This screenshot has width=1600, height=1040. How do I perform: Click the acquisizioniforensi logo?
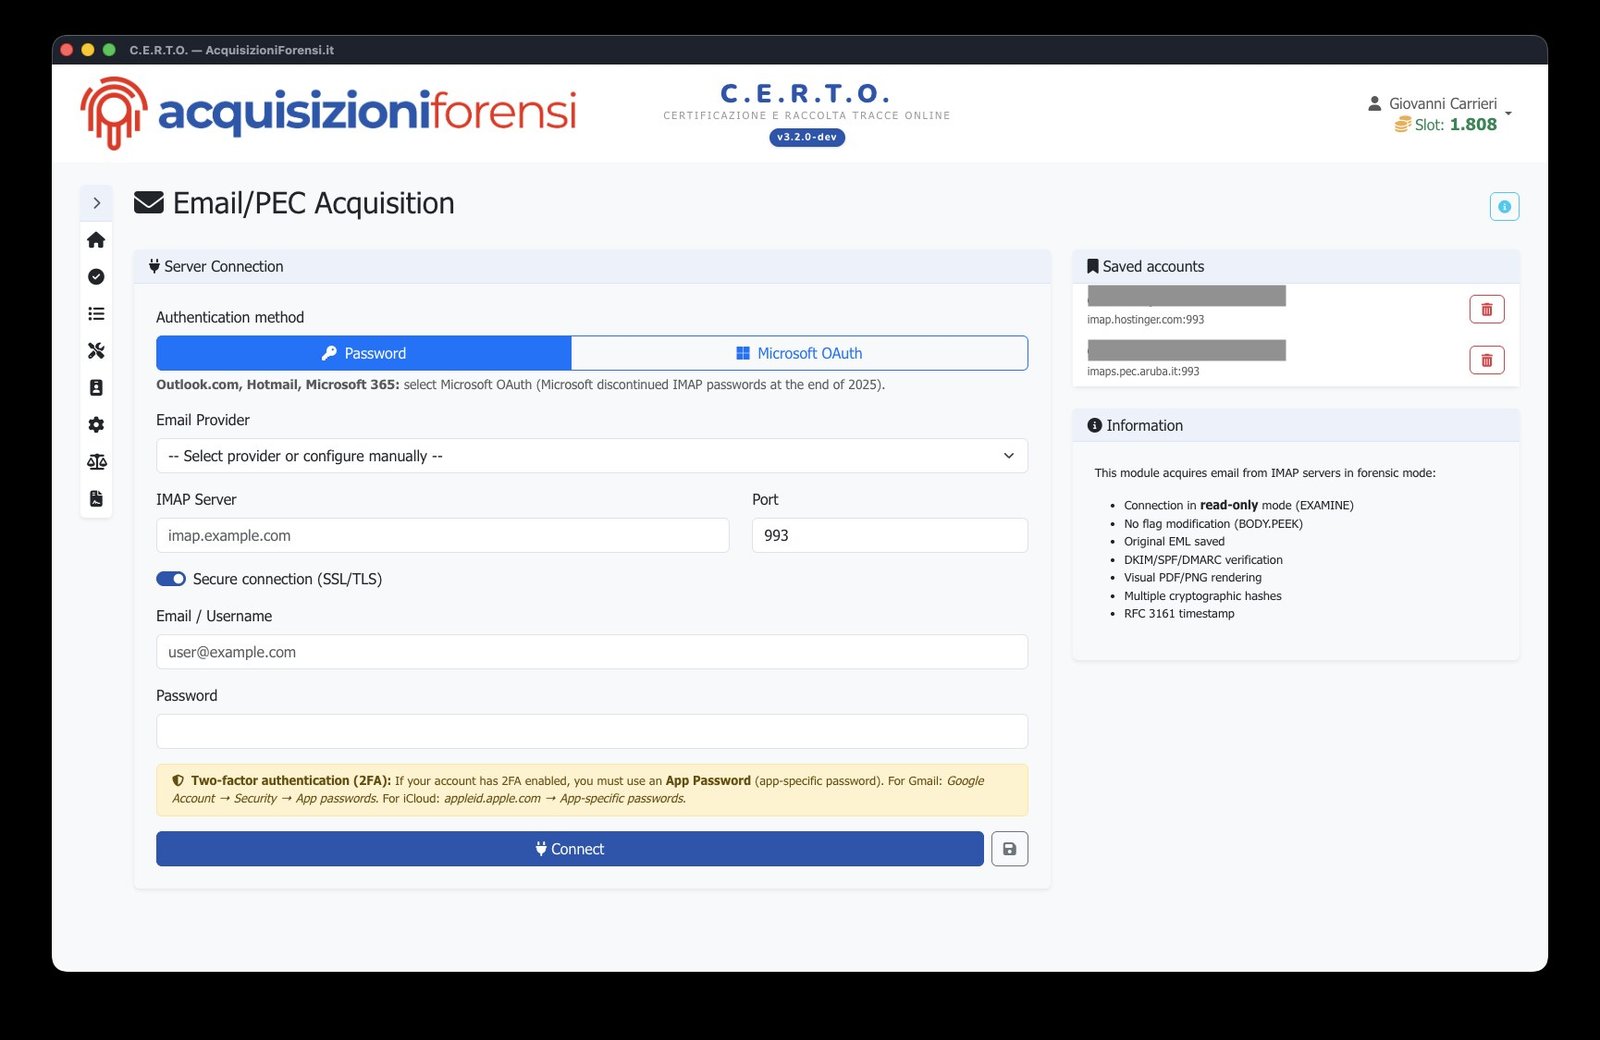[x=328, y=113]
